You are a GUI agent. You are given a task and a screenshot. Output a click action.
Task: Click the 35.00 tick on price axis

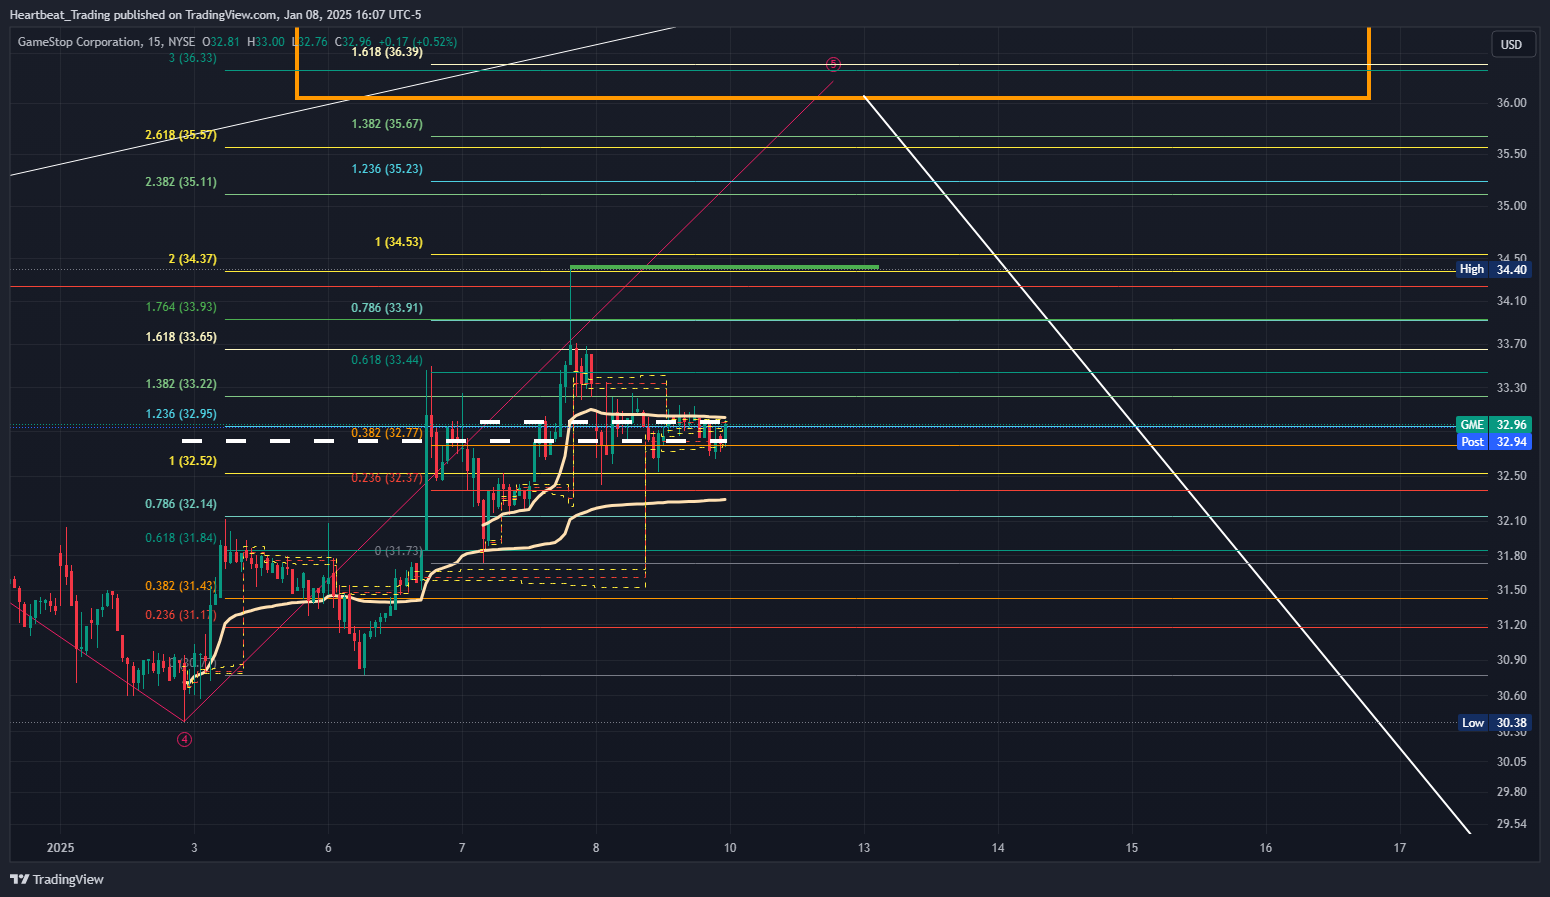(1511, 206)
